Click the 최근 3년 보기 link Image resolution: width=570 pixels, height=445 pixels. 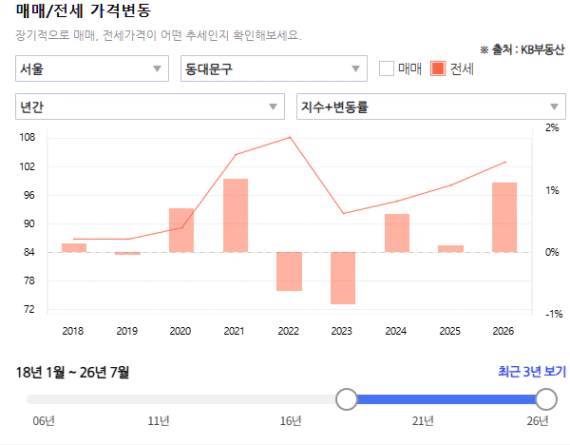tap(532, 372)
